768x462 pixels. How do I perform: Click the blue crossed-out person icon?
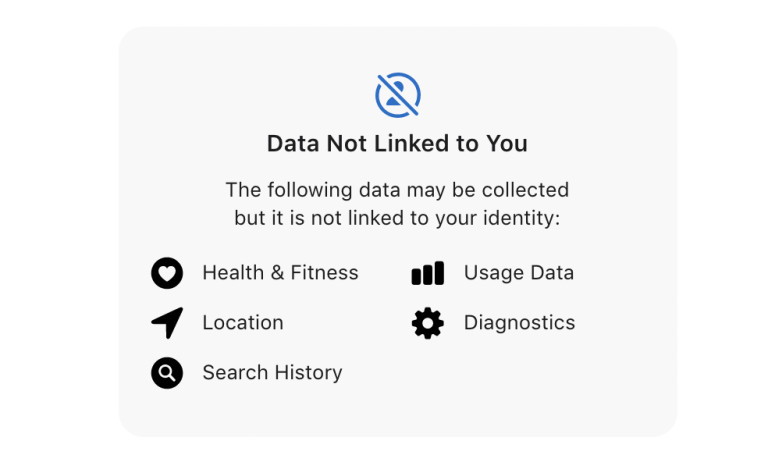397,95
